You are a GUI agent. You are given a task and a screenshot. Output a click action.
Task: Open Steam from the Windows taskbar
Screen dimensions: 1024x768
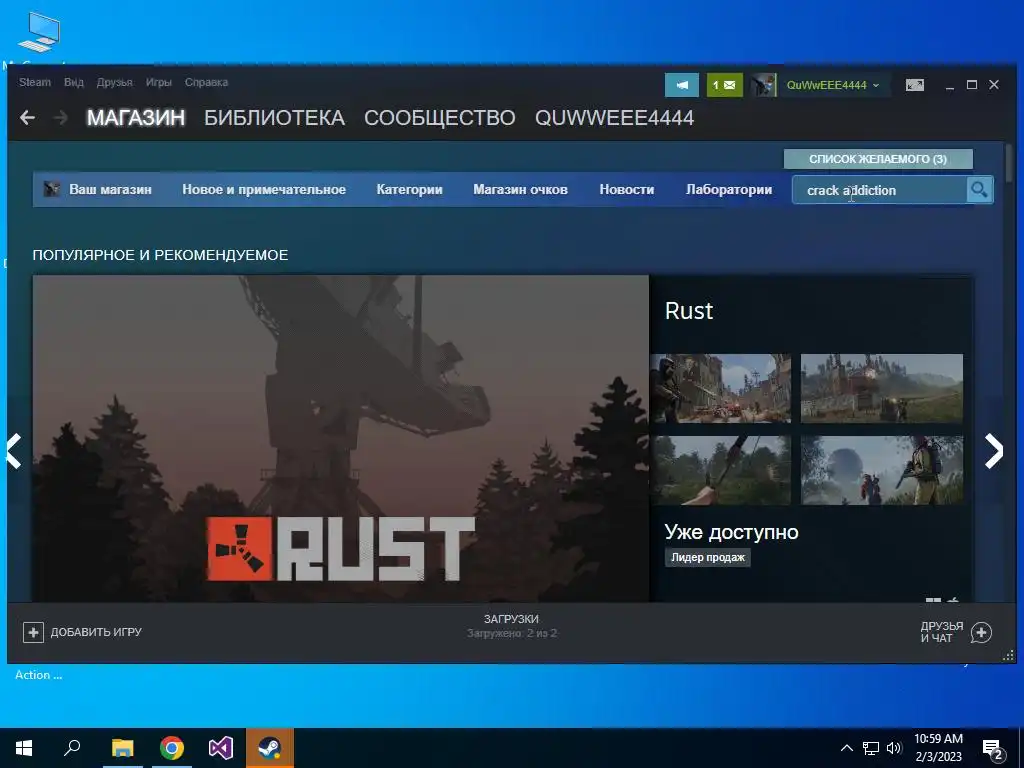click(x=270, y=748)
